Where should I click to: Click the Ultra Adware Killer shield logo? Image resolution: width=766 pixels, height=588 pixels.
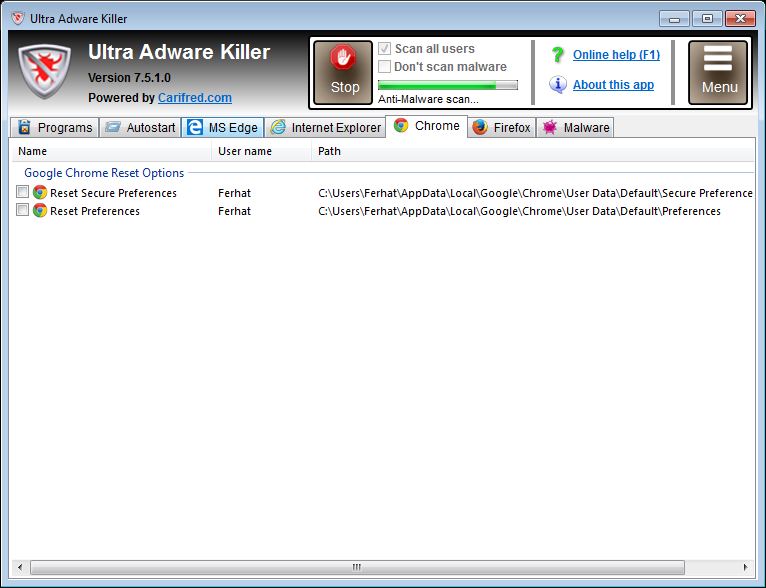tap(44, 71)
